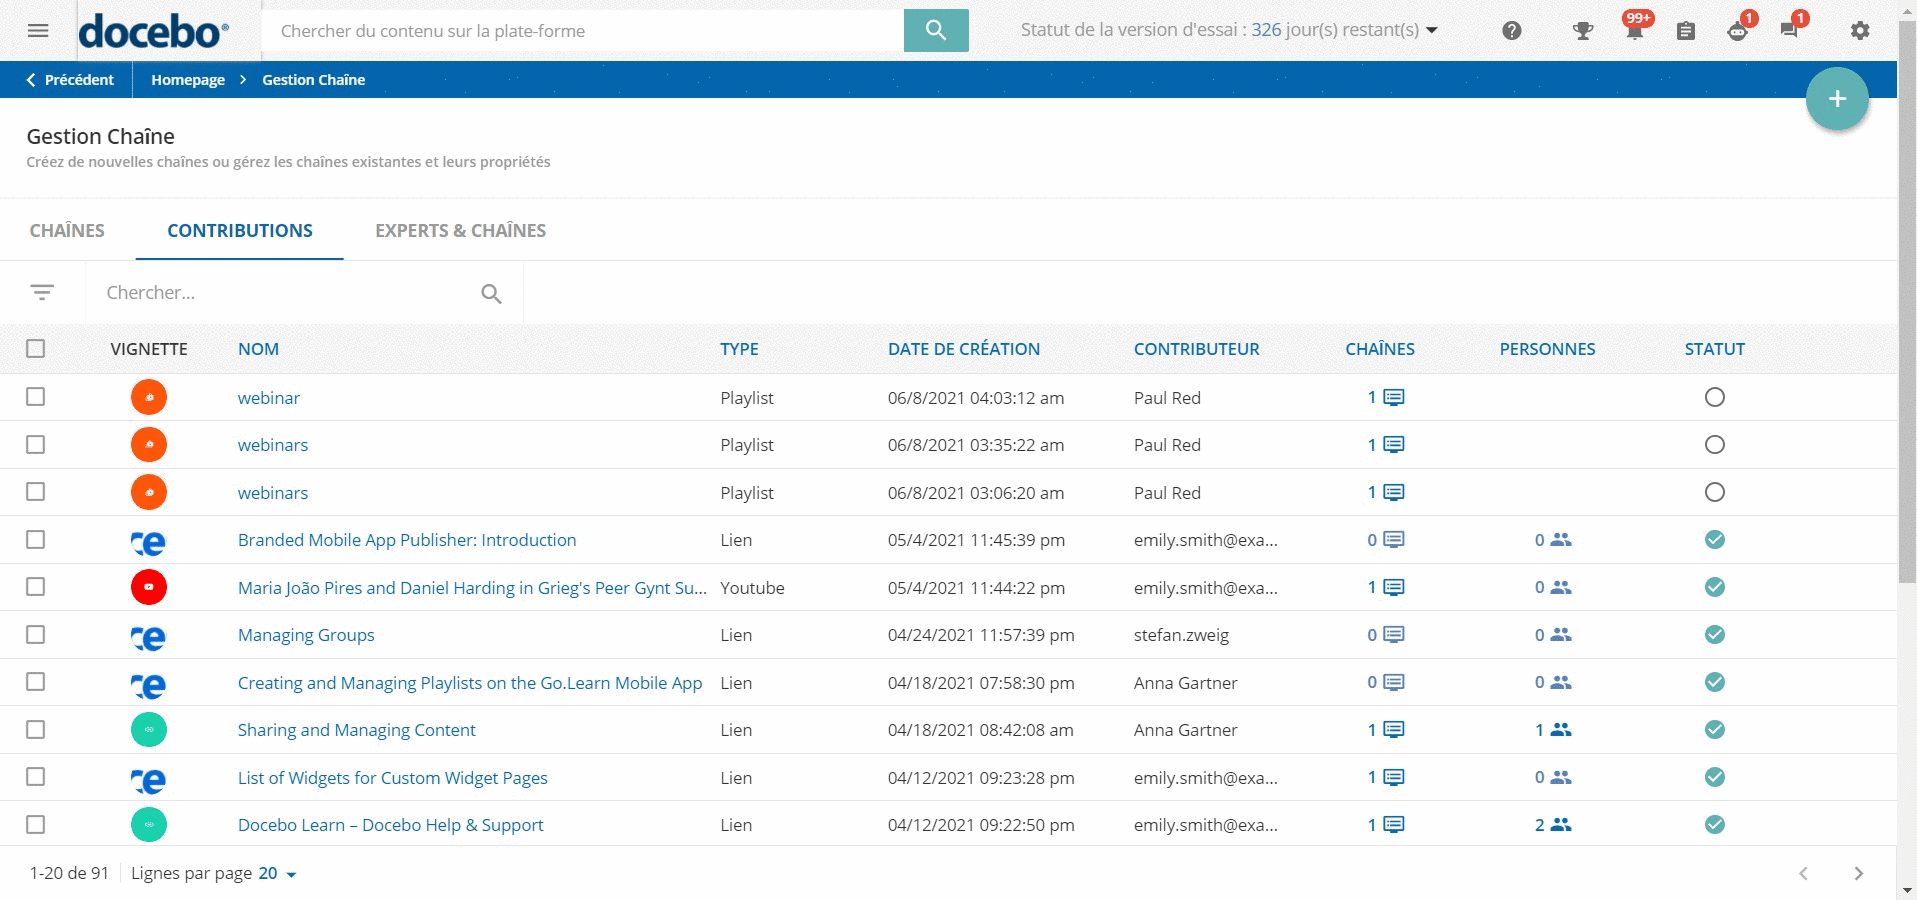
Task: Select checkbox for webinar playlist row
Action: 36,397
